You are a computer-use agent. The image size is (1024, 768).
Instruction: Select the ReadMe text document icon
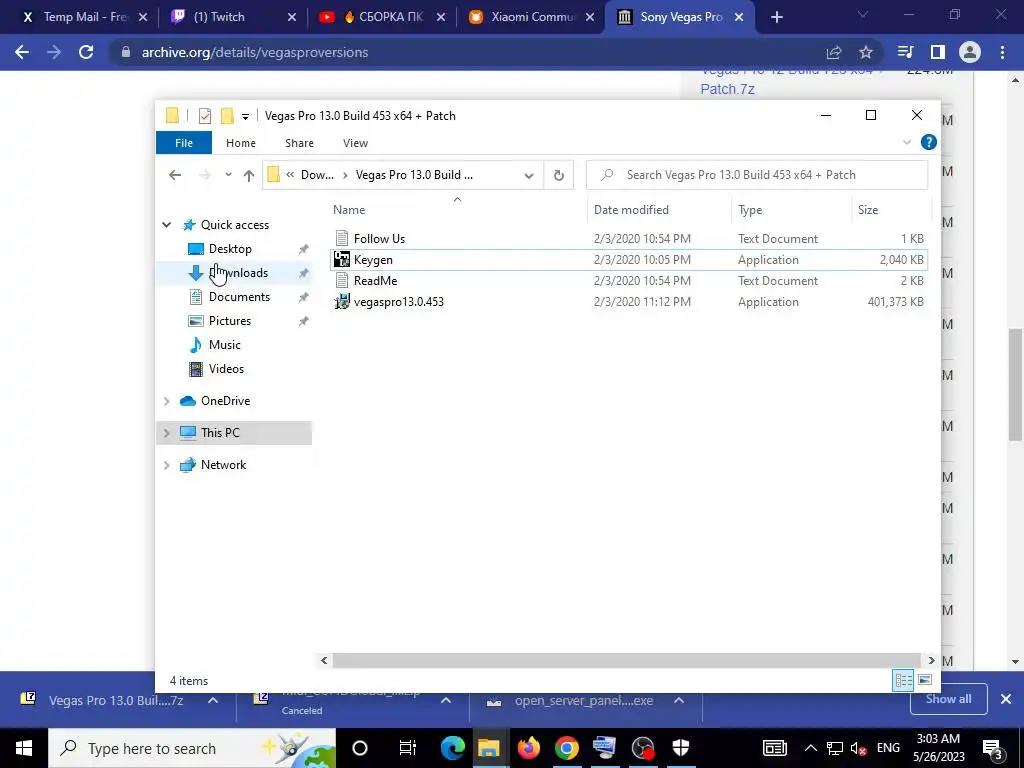pyautogui.click(x=342, y=280)
